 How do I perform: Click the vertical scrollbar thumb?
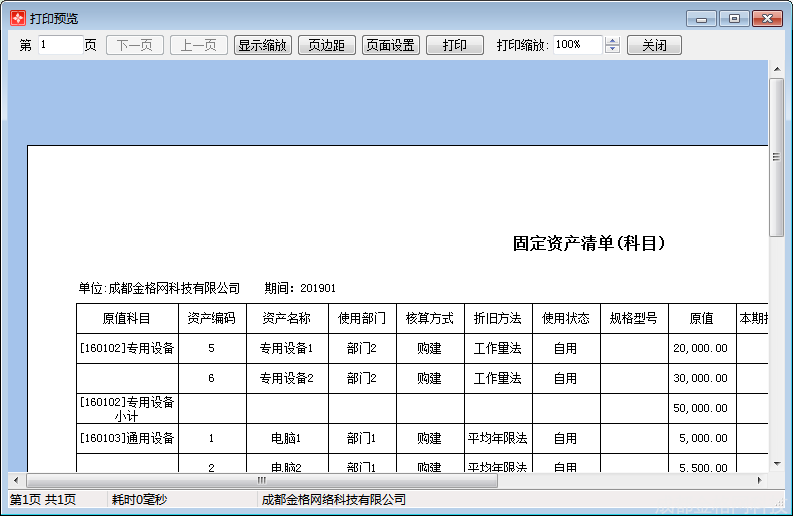(776, 157)
